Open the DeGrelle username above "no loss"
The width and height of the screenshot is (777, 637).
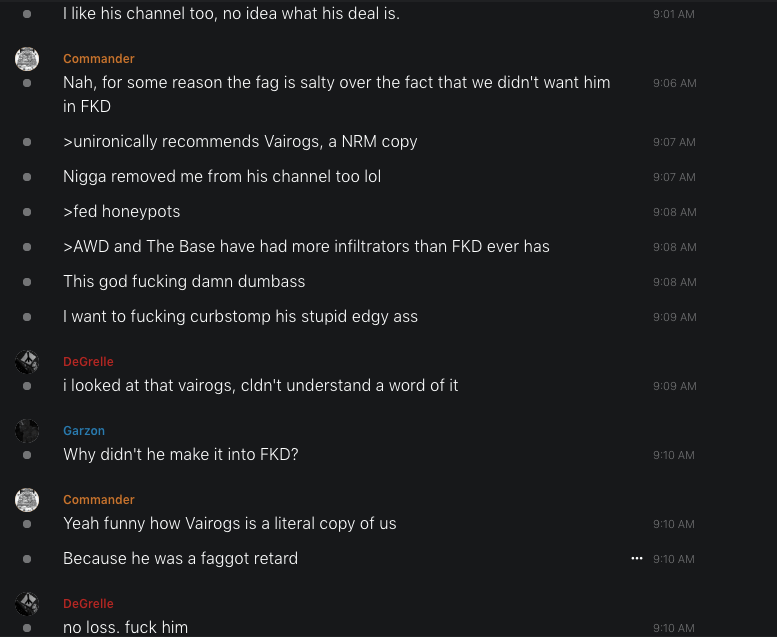coord(88,604)
